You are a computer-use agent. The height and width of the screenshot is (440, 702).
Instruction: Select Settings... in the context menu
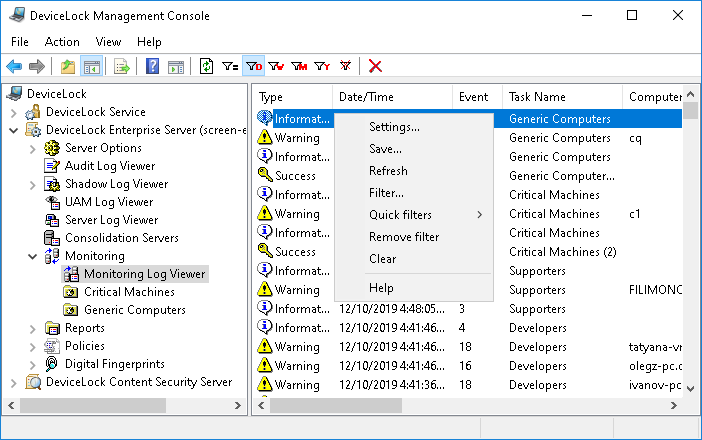394,127
